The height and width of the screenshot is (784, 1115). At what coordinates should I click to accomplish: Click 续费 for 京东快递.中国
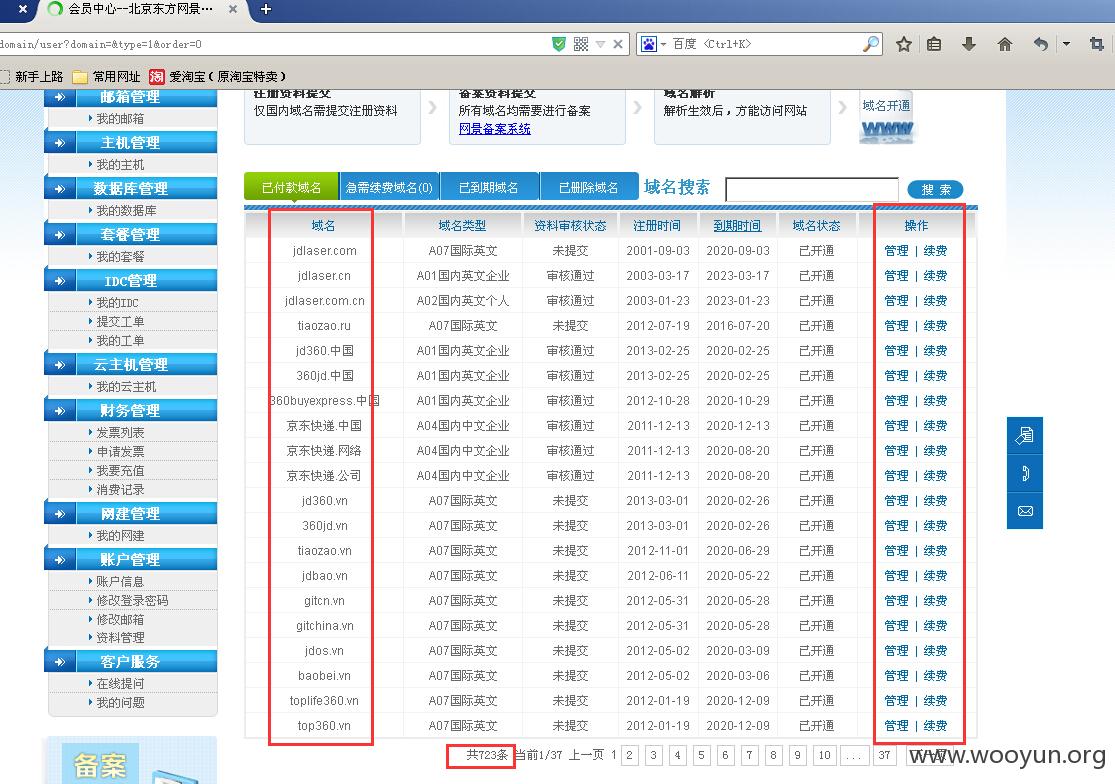935,426
